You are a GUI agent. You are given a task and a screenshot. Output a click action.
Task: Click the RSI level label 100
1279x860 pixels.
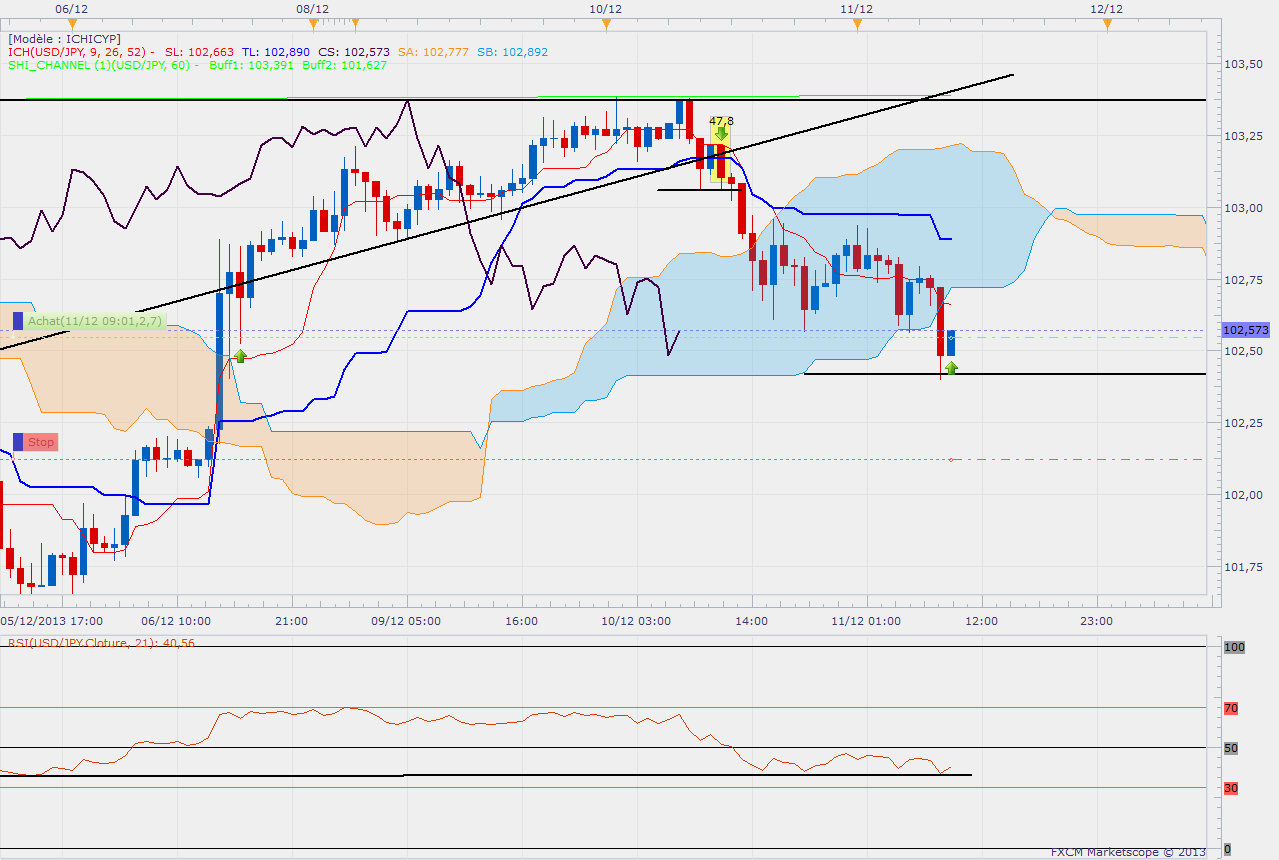pyautogui.click(x=1234, y=647)
